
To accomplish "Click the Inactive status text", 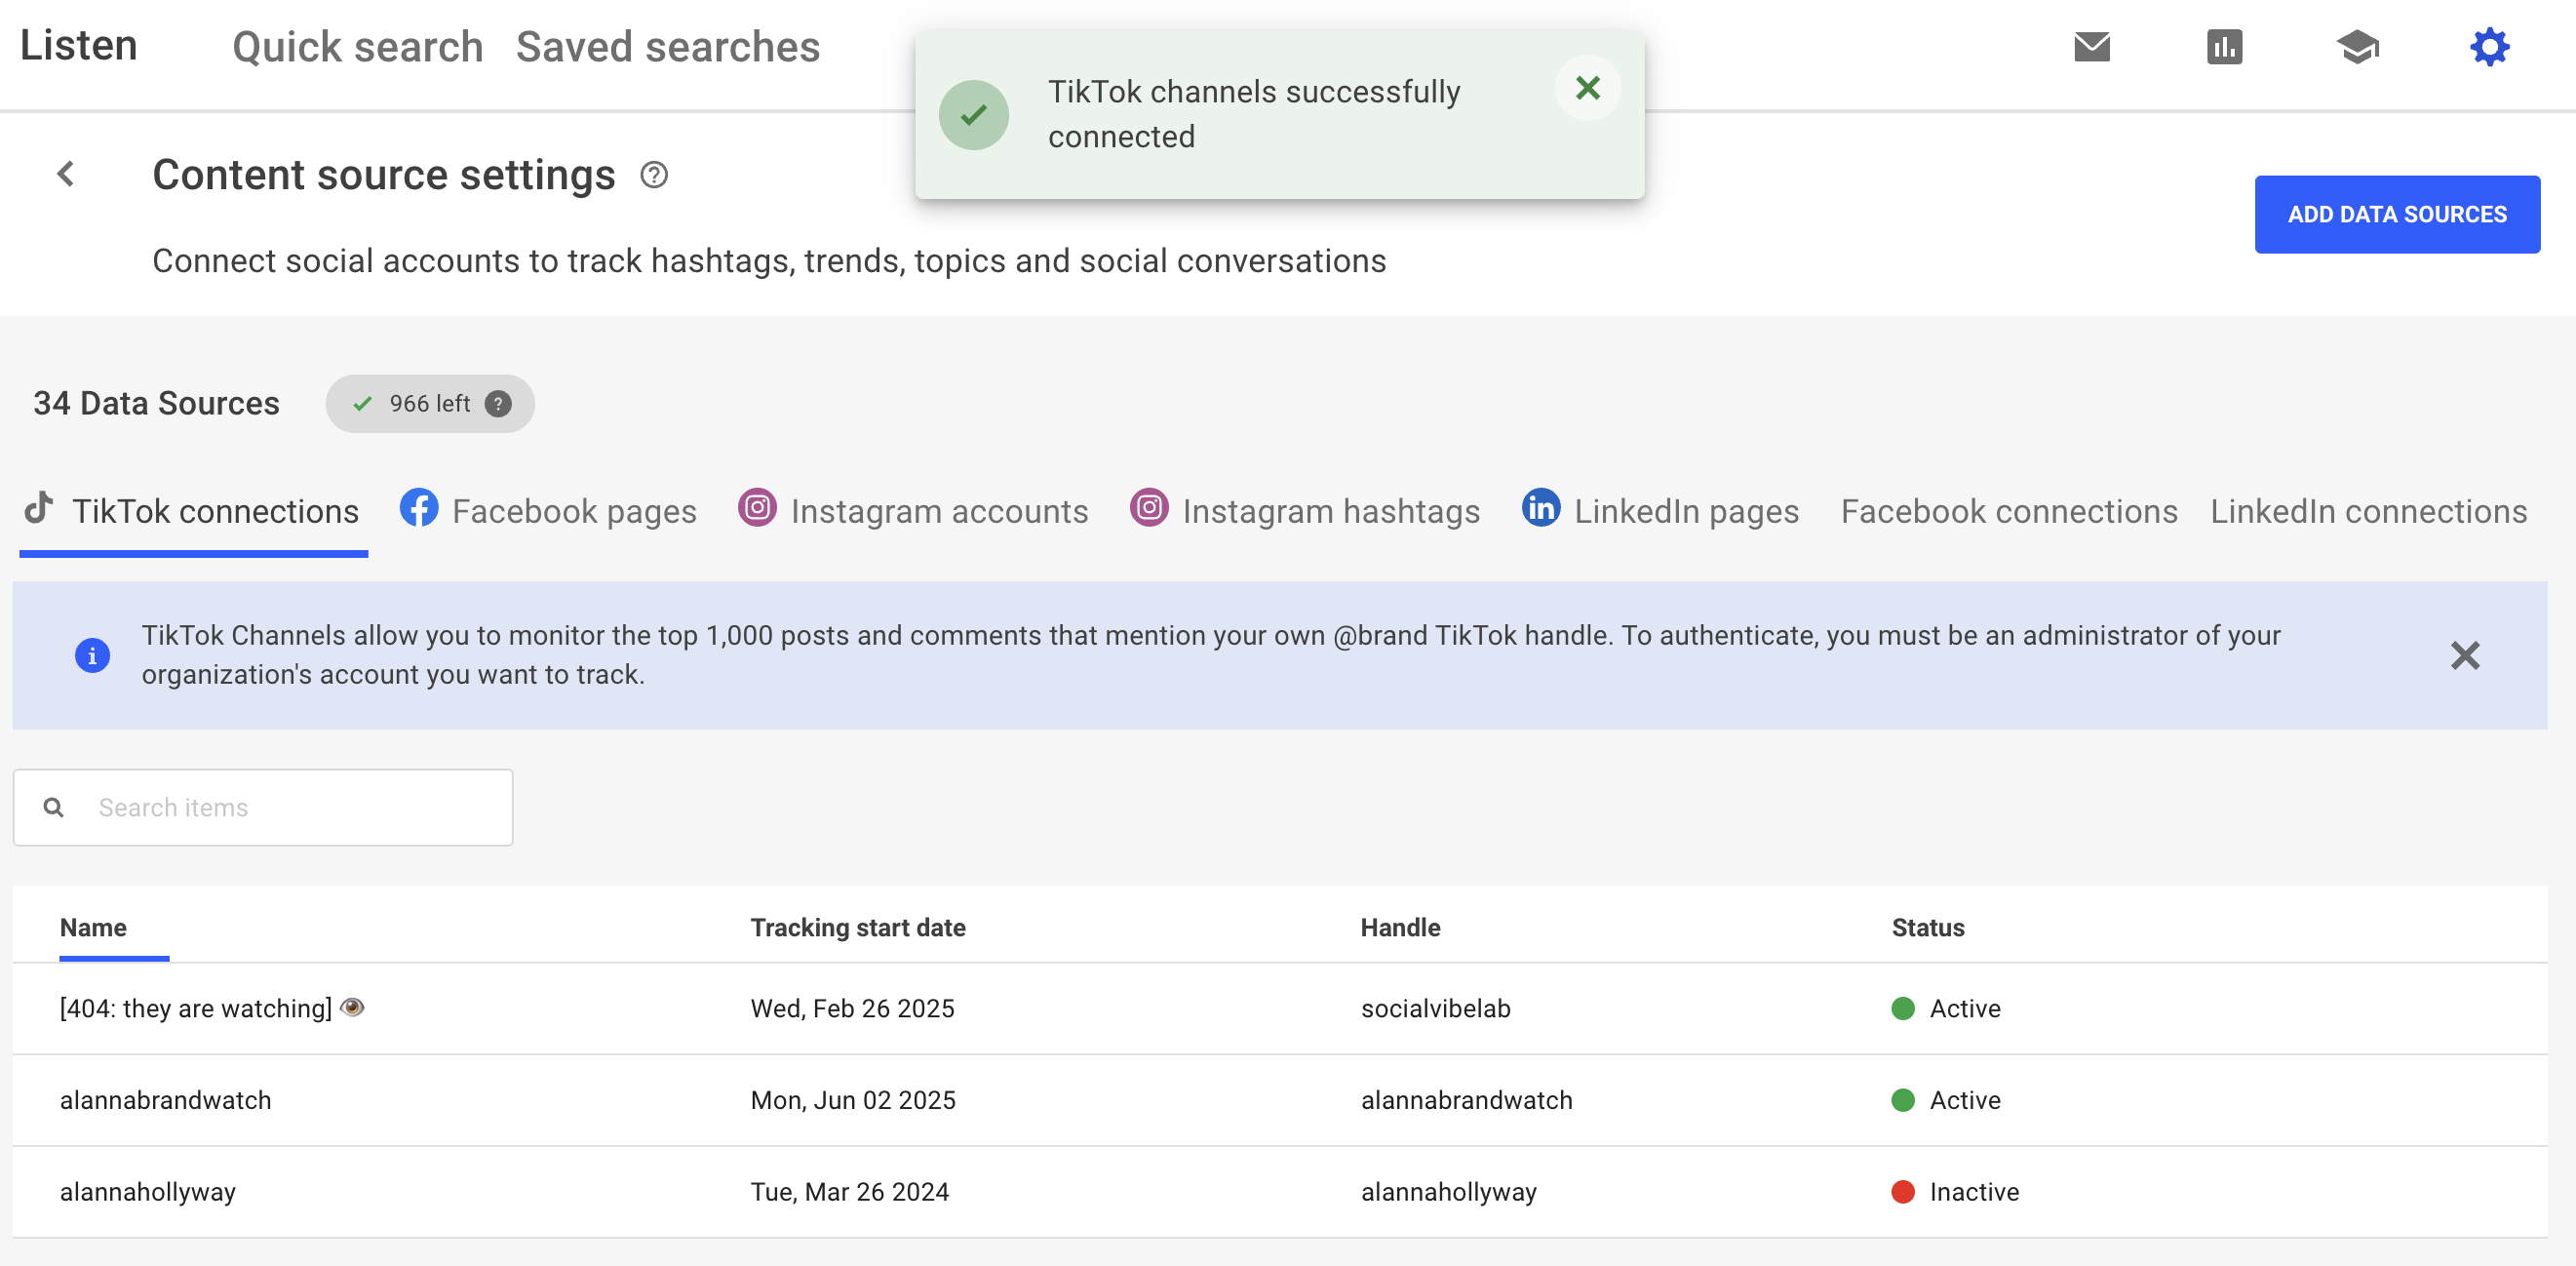I will point(1974,1193).
